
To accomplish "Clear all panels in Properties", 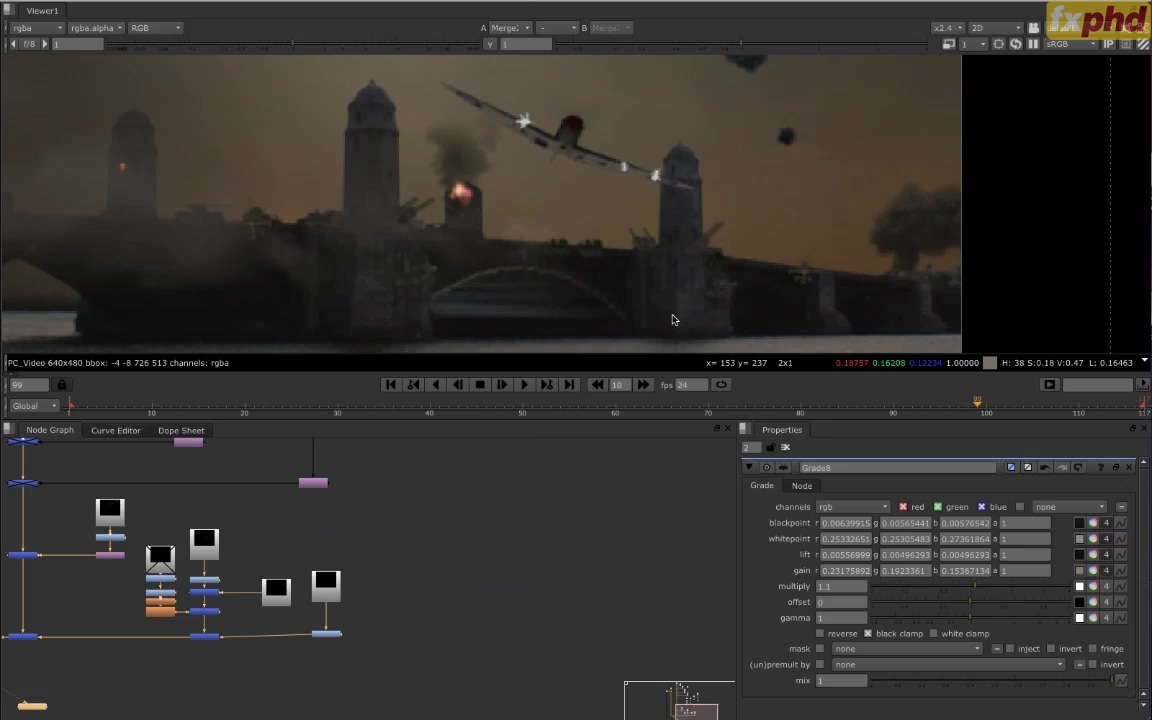I will click(785, 447).
